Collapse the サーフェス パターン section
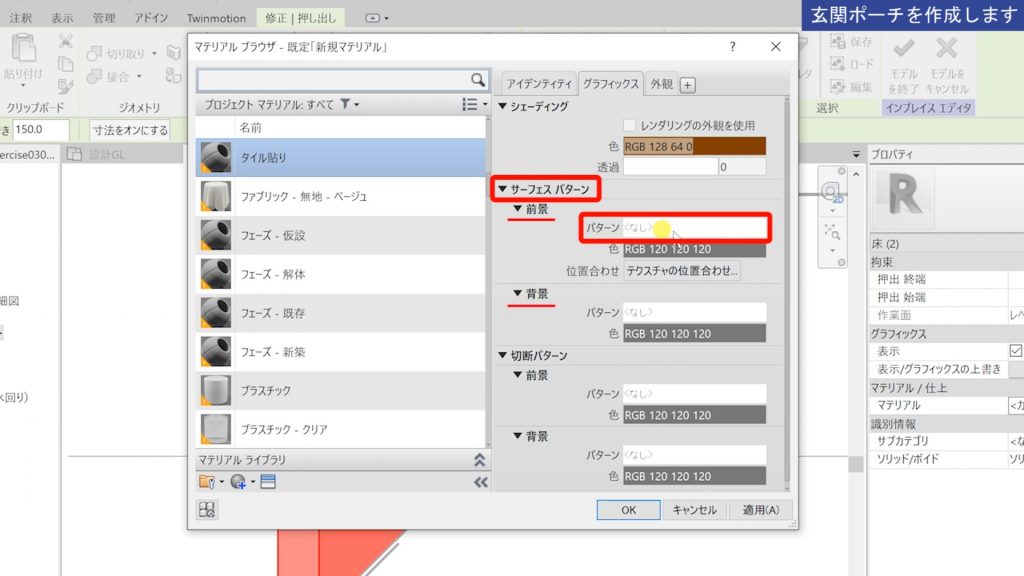This screenshot has width=1024, height=576. pyautogui.click(x=505, y=189)
